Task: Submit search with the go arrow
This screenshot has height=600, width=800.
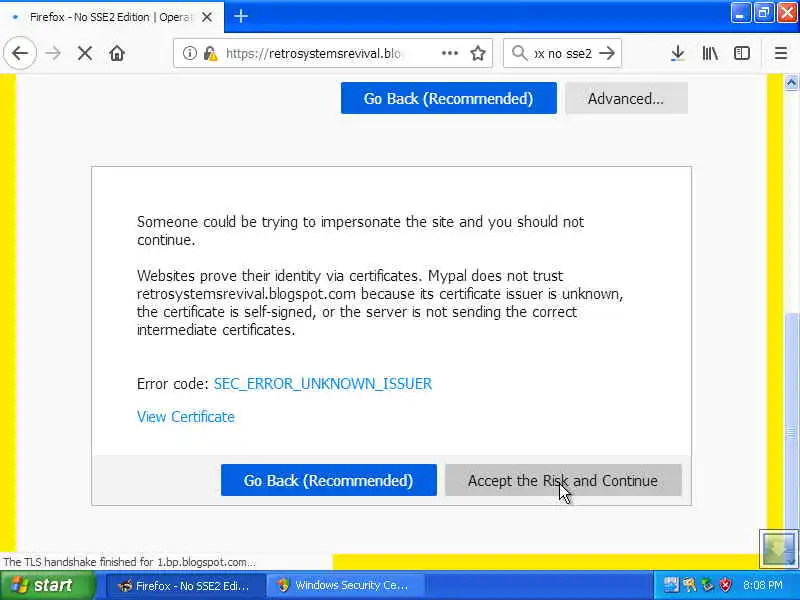Action: 607,53
